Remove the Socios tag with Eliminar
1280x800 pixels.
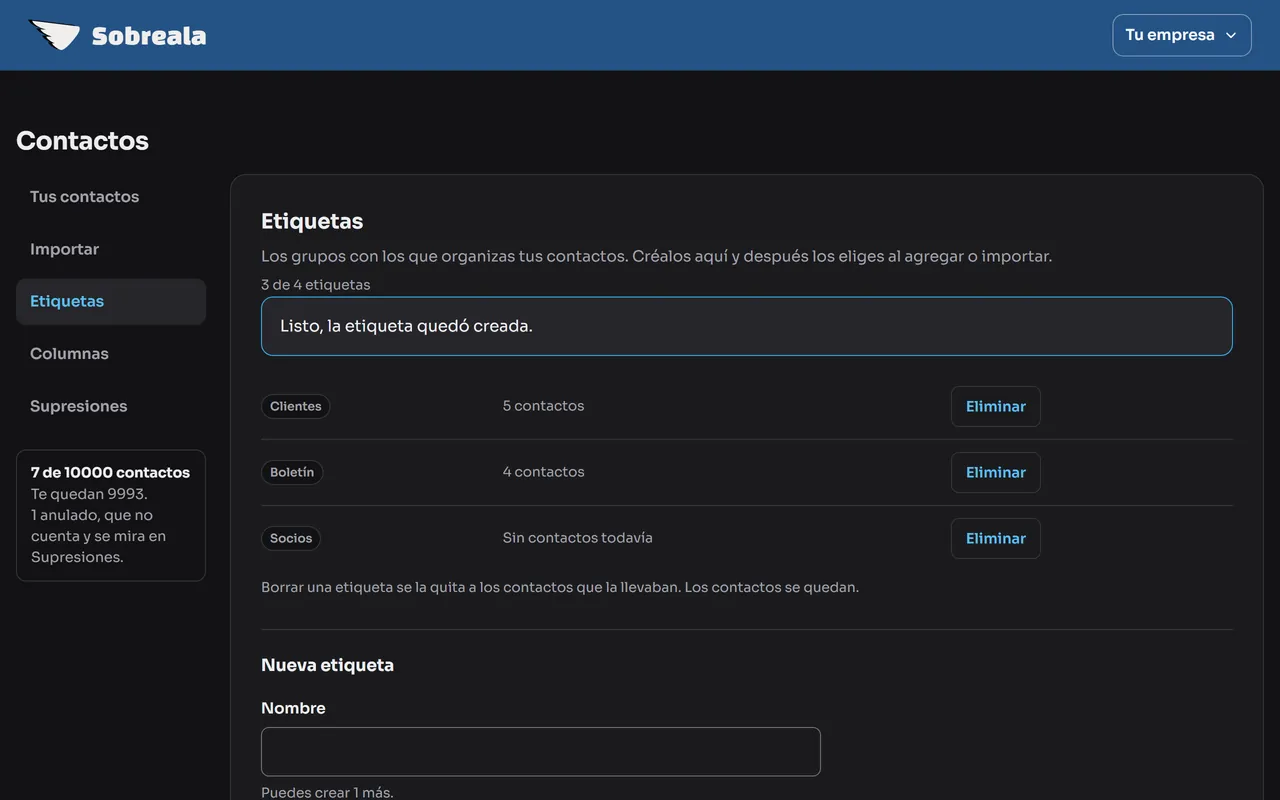[x=996, y=538]
